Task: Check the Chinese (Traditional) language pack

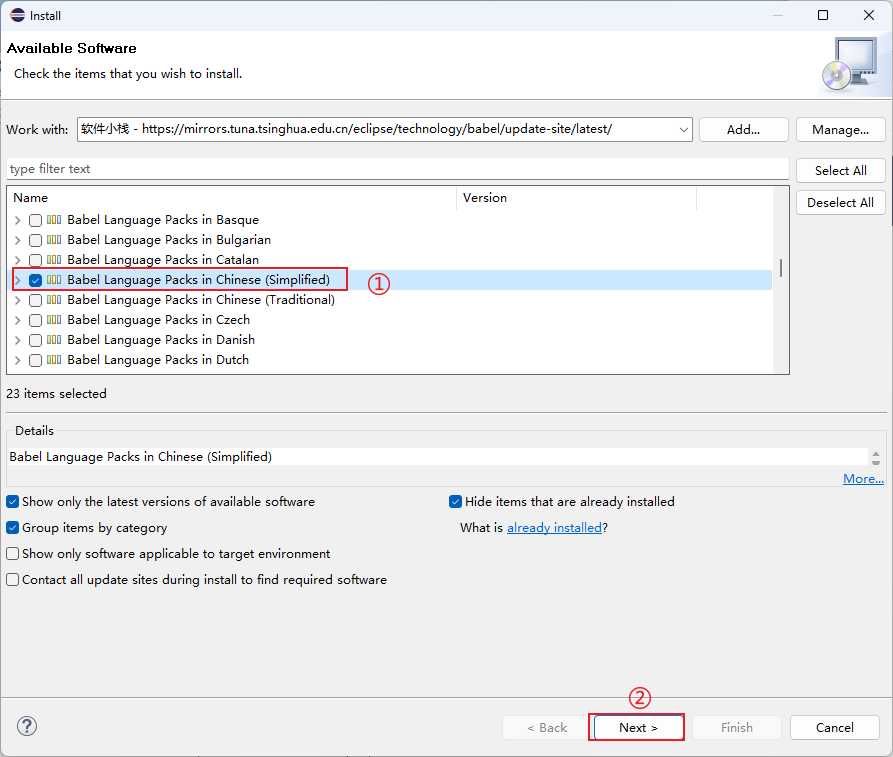Action: [35, 300]
